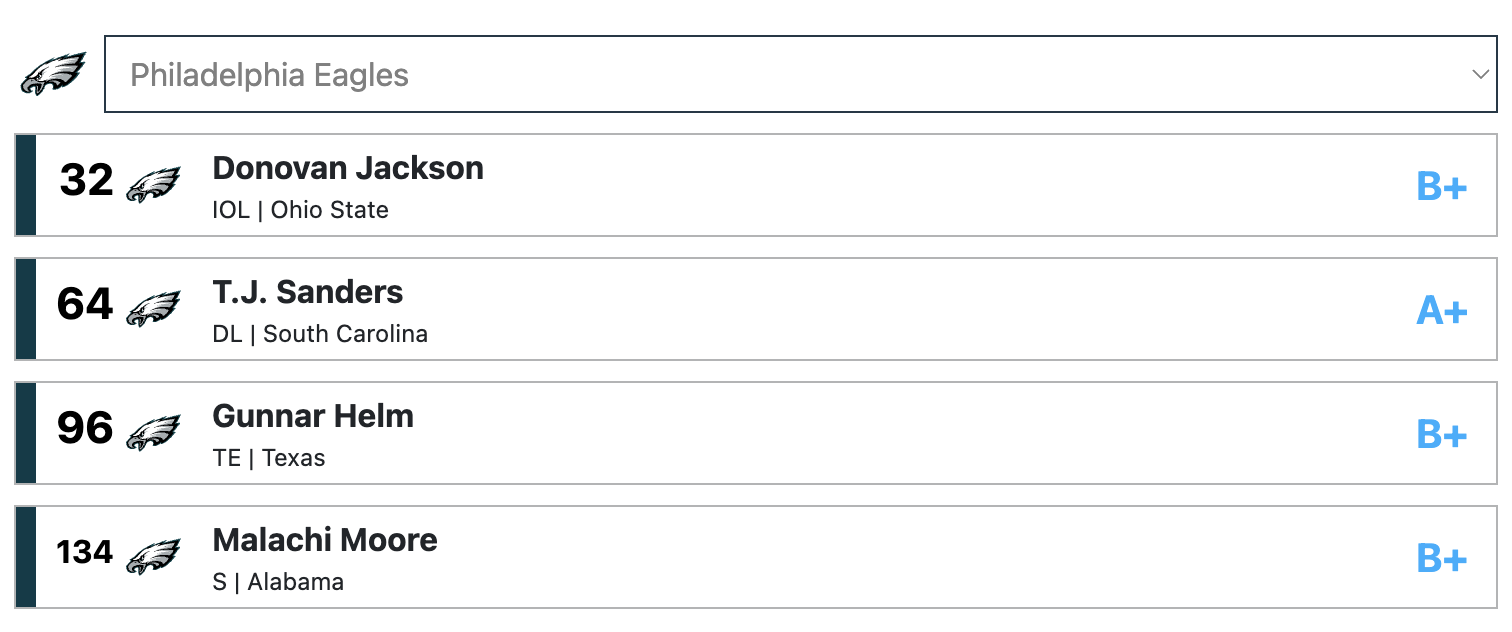Click the team dropdown chevron arrow
The image size is (1512, 632).
(x=1480, y=75)
